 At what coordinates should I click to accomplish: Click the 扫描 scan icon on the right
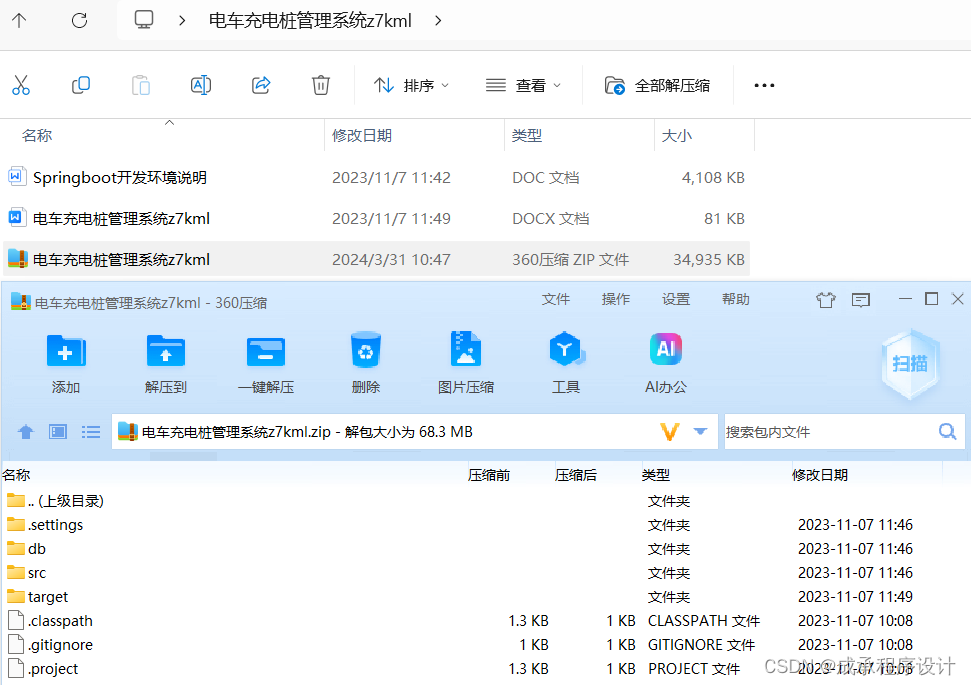pyautogui.click(x=909, y=365)
